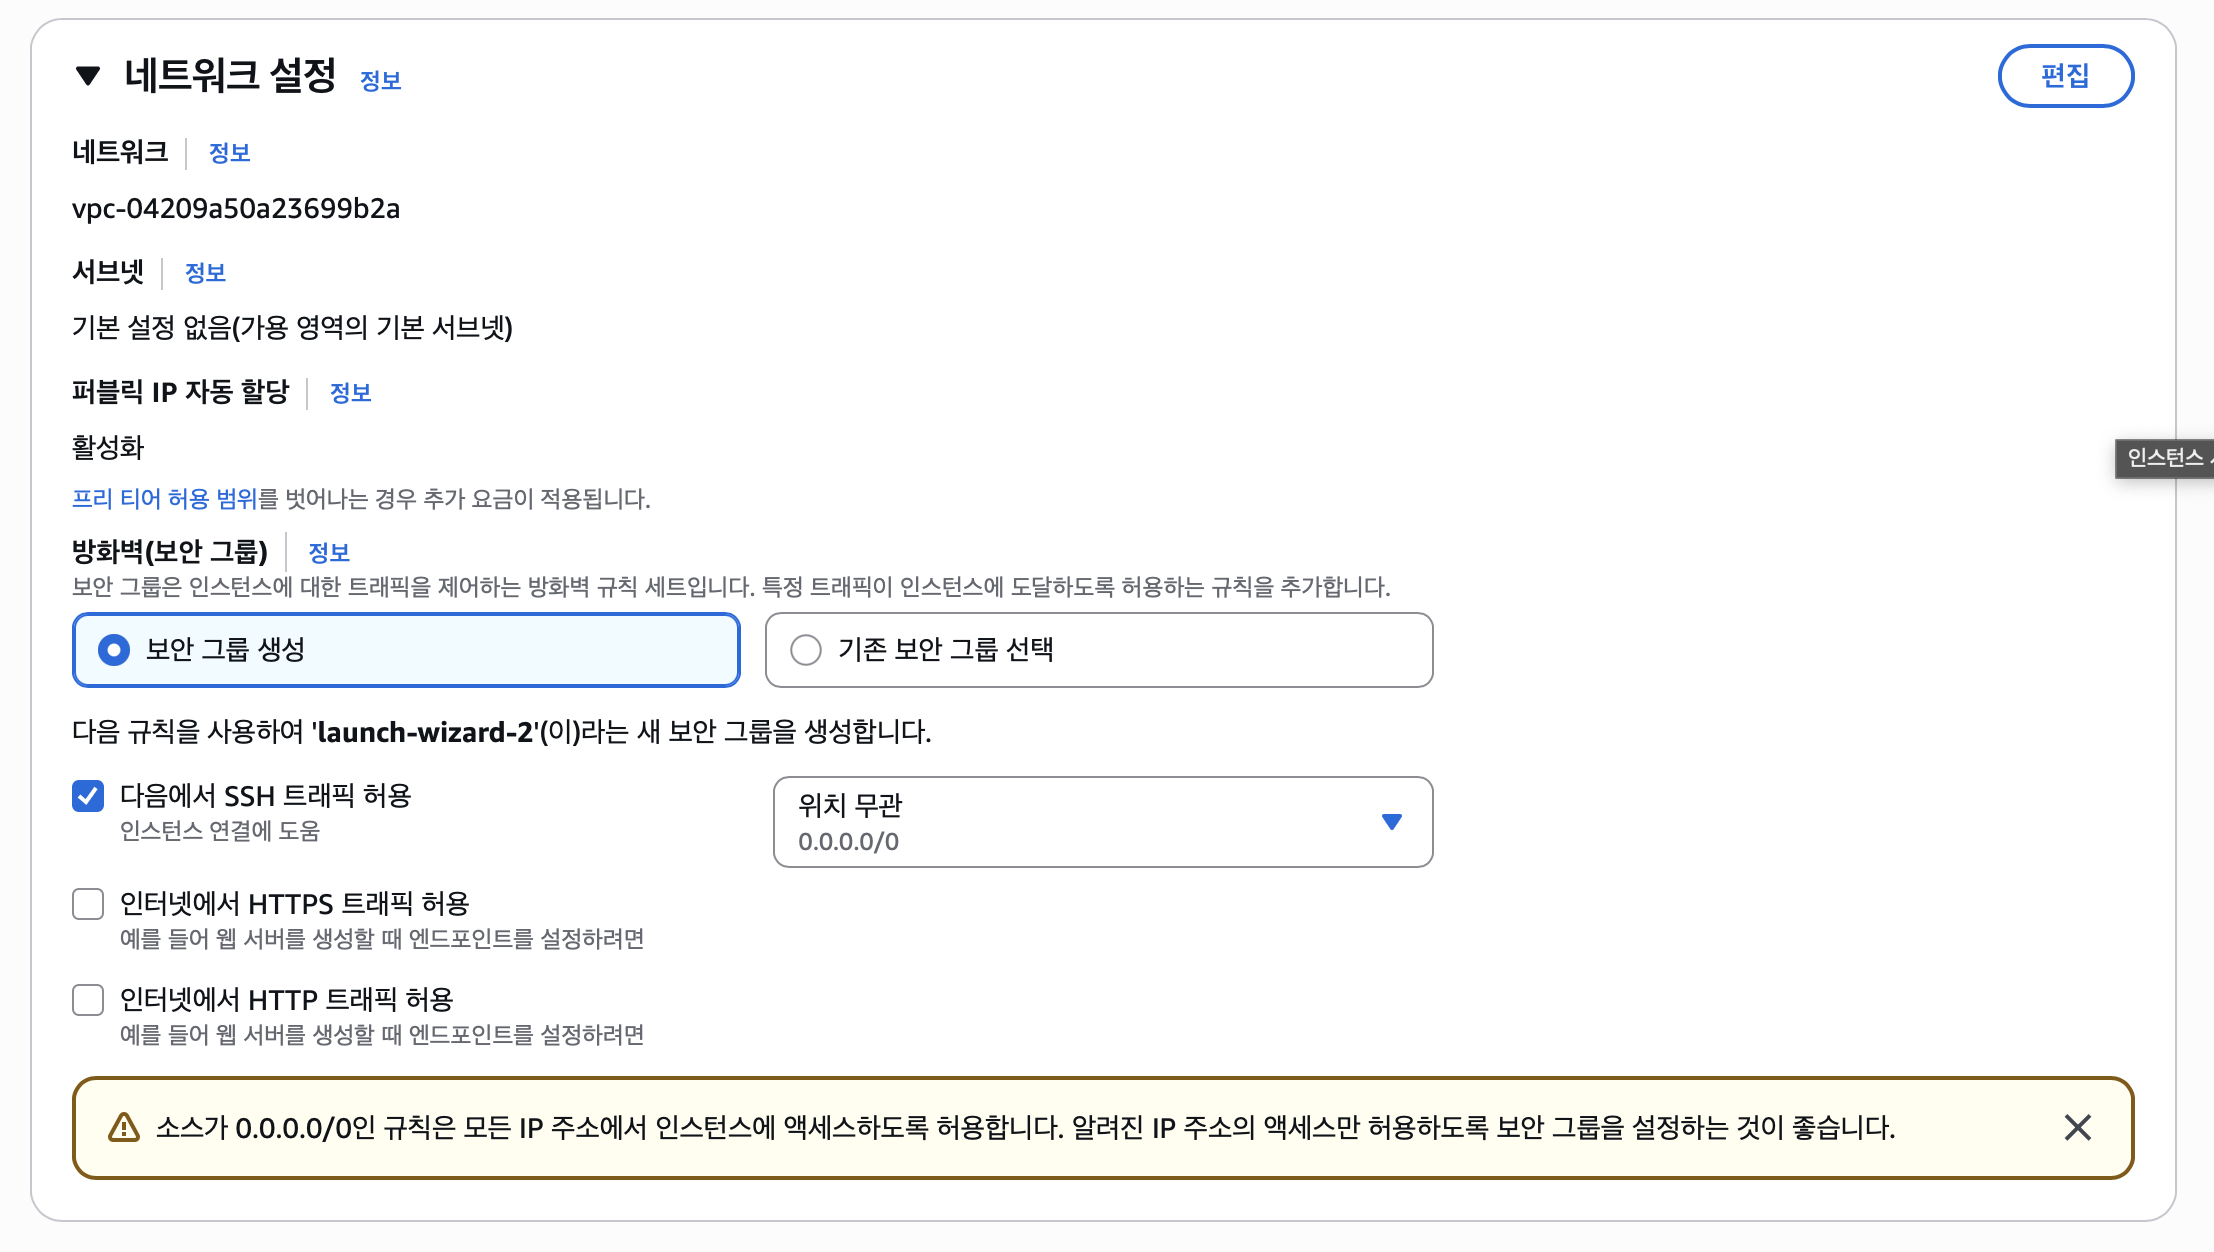Viewport: 2214px width, 1252px height.
Task: Click the 편집 button
Action: (x=2065, y=76)
